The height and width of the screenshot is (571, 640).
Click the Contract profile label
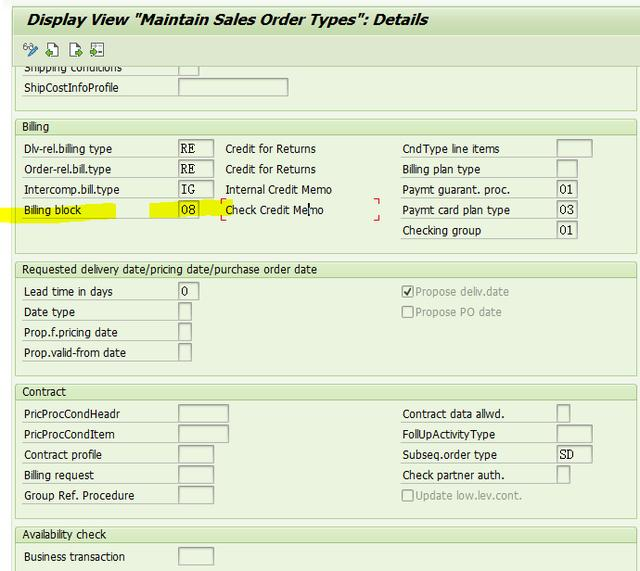tap(63, 455)
